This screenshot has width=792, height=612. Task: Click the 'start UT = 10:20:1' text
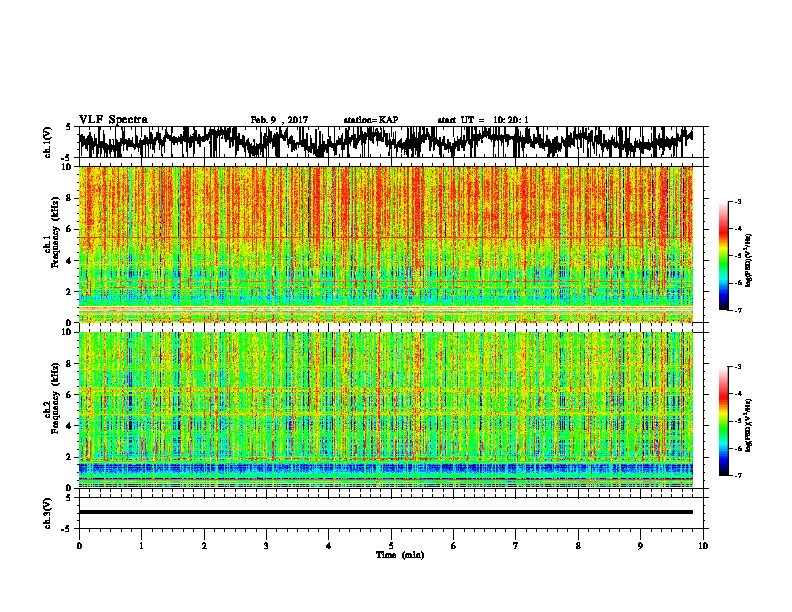[x=483, y=120]
